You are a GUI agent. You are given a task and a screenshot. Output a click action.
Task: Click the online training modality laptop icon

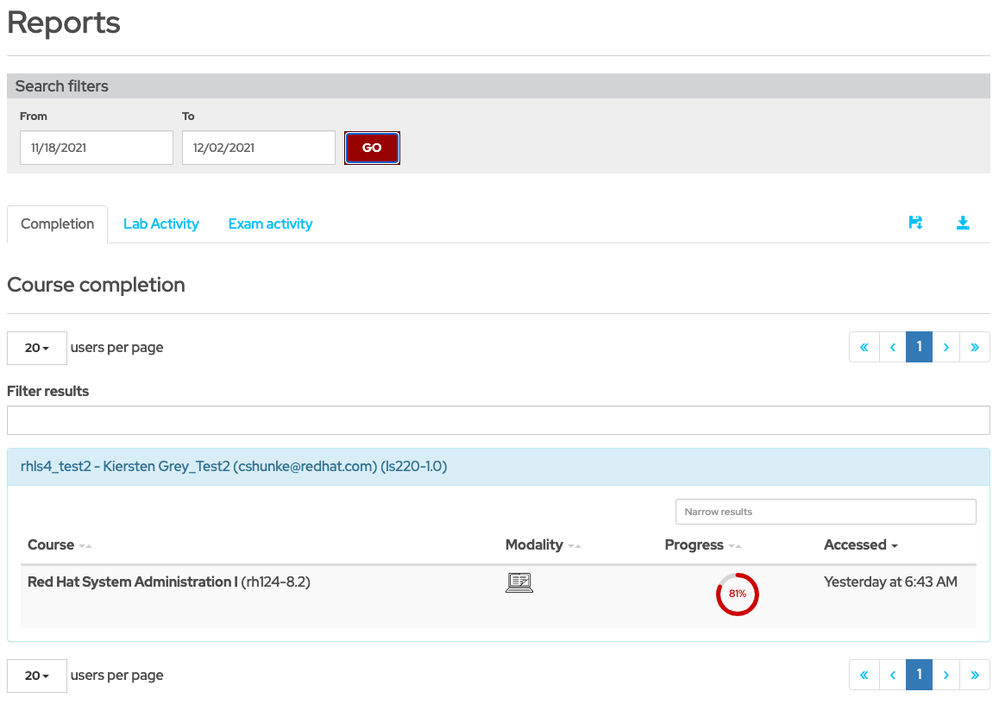[519, 583]
